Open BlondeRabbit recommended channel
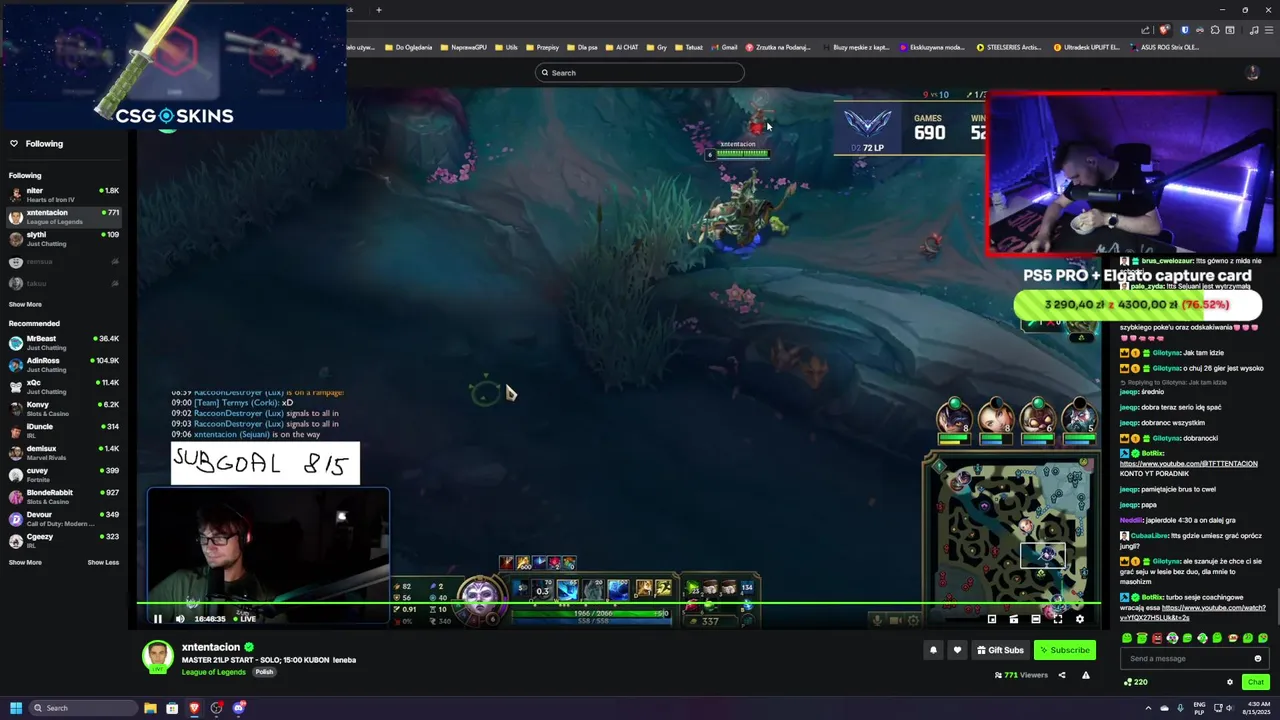The image size is (1280, 720). [64, 496]
